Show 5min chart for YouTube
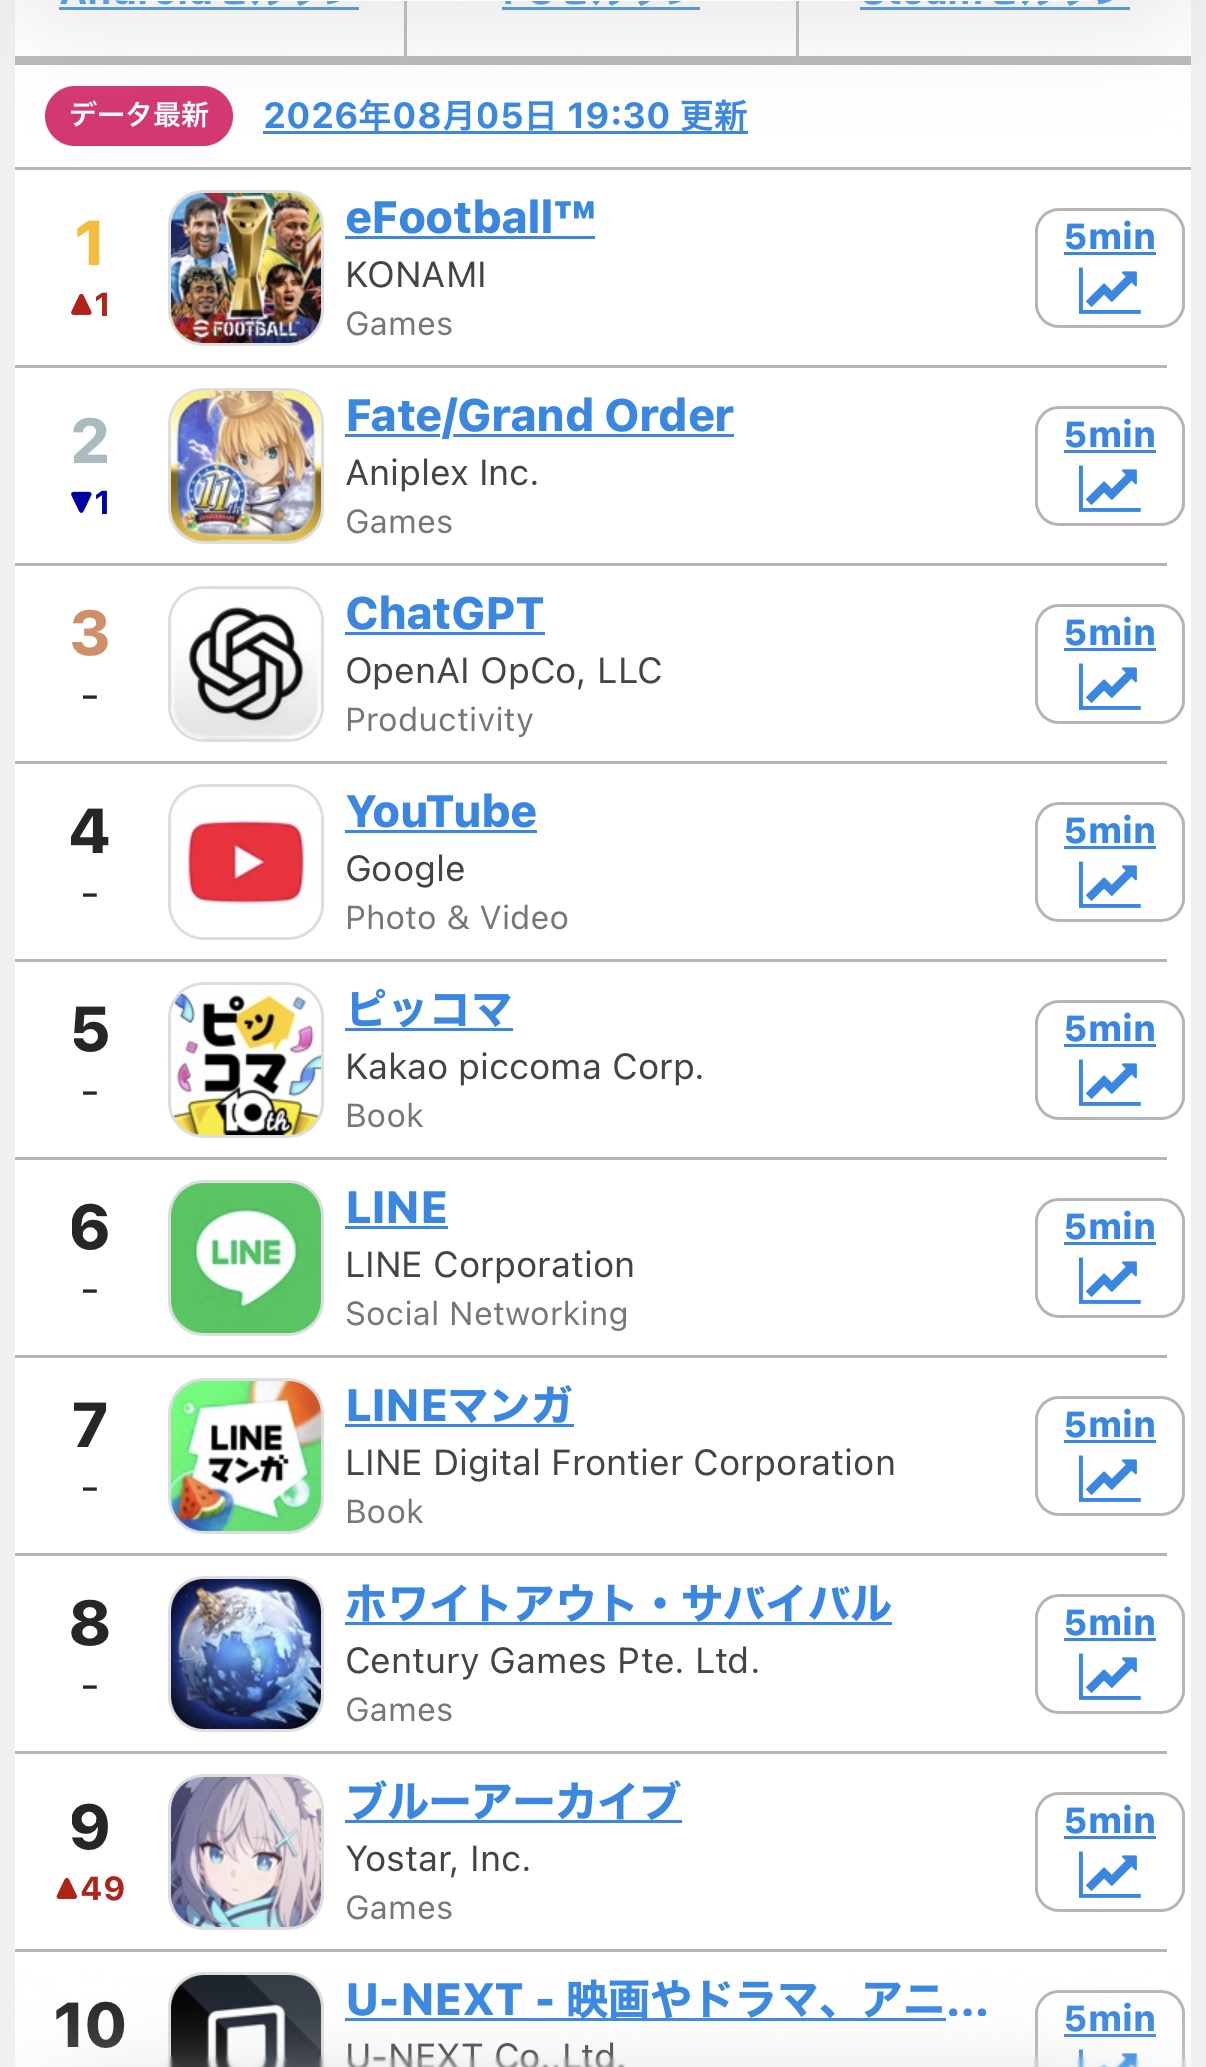This screenshot has width=1206, height=2067. coord(1110,862)
